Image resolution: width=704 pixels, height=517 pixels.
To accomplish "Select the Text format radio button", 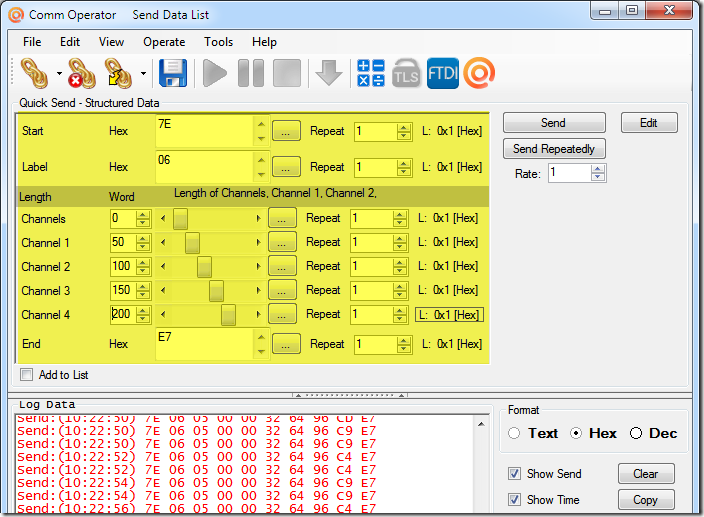I will click(x=514, y=433).
